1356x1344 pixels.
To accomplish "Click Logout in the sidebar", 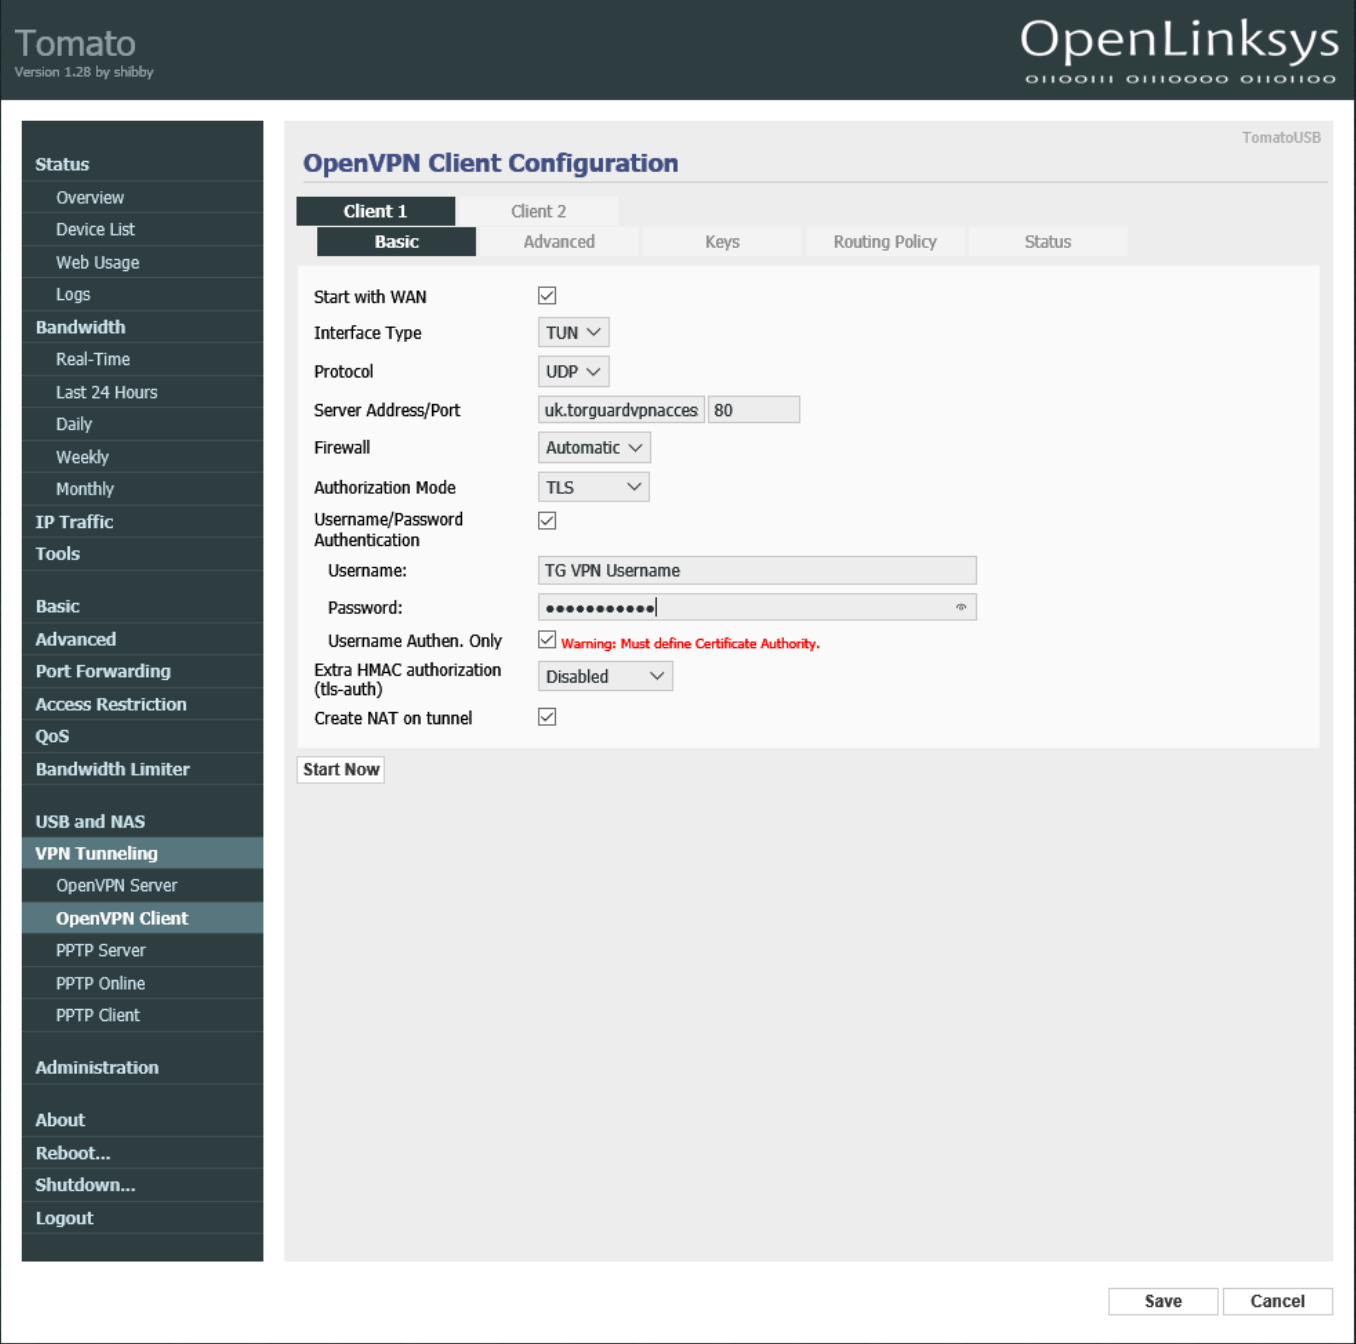I will (x=142, y=1218).
